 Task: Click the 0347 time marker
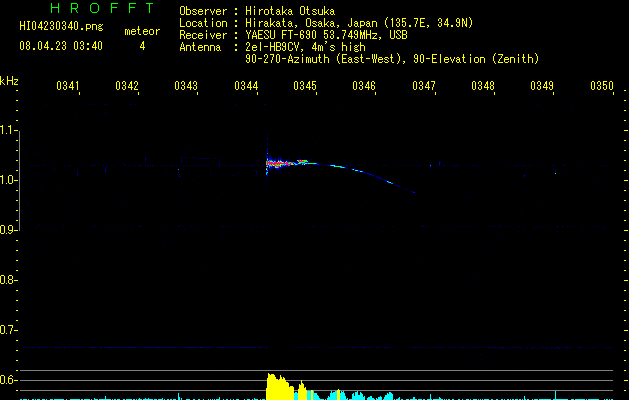click(x=424, y=86)
